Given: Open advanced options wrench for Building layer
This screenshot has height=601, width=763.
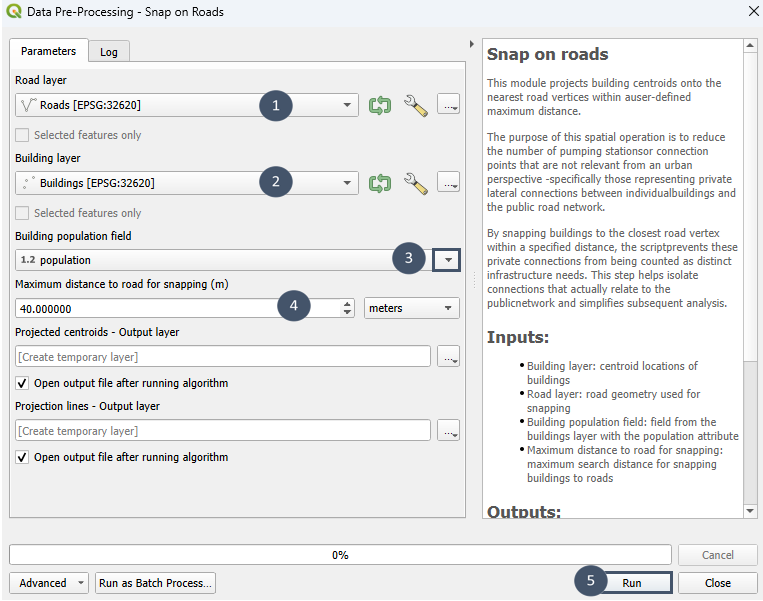Looking at the screenshot, I should (x=415, y=183).
